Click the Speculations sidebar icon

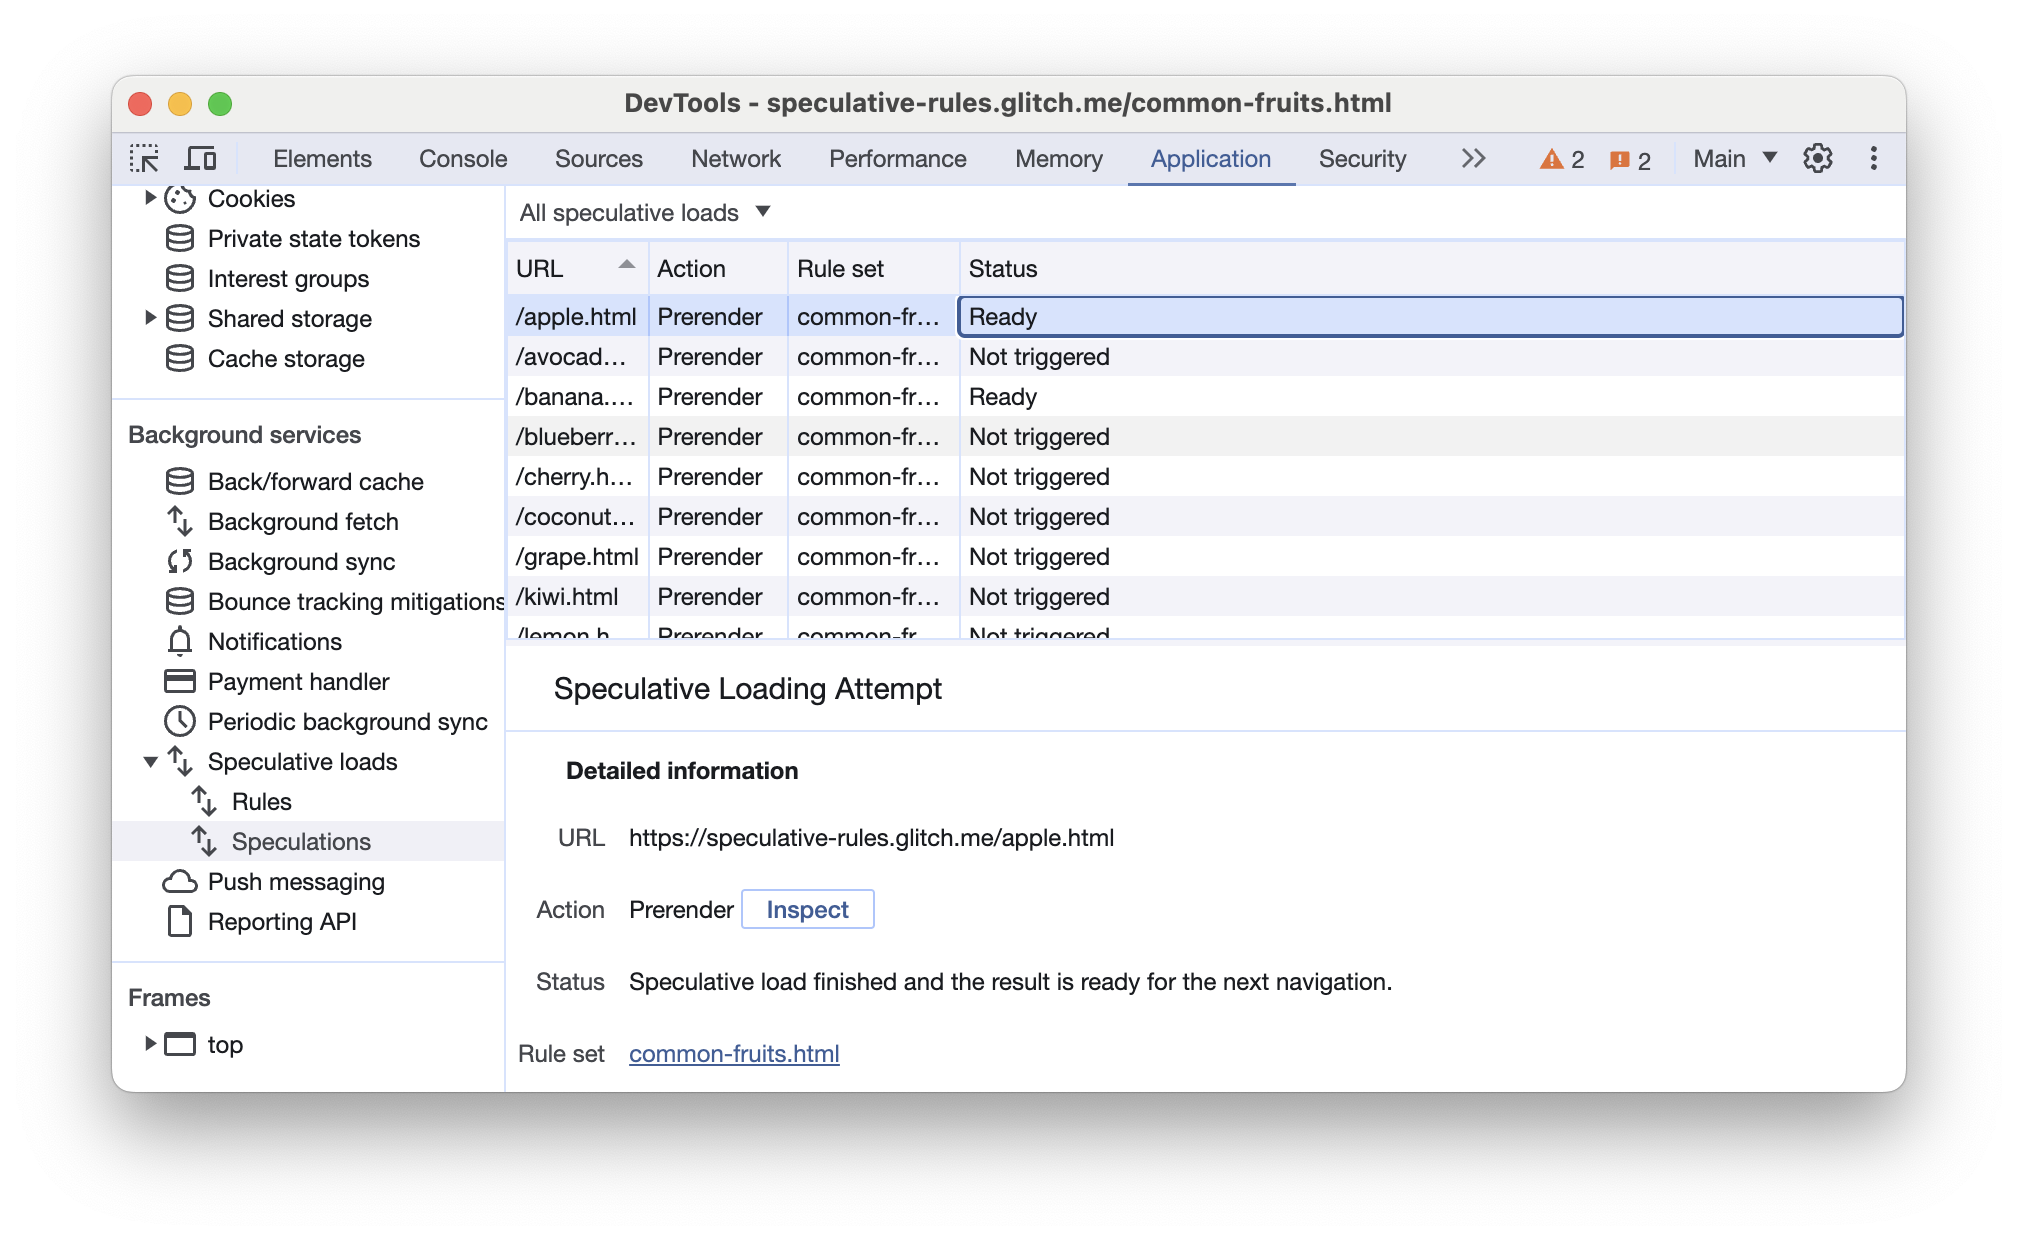[x=206, y=841]
